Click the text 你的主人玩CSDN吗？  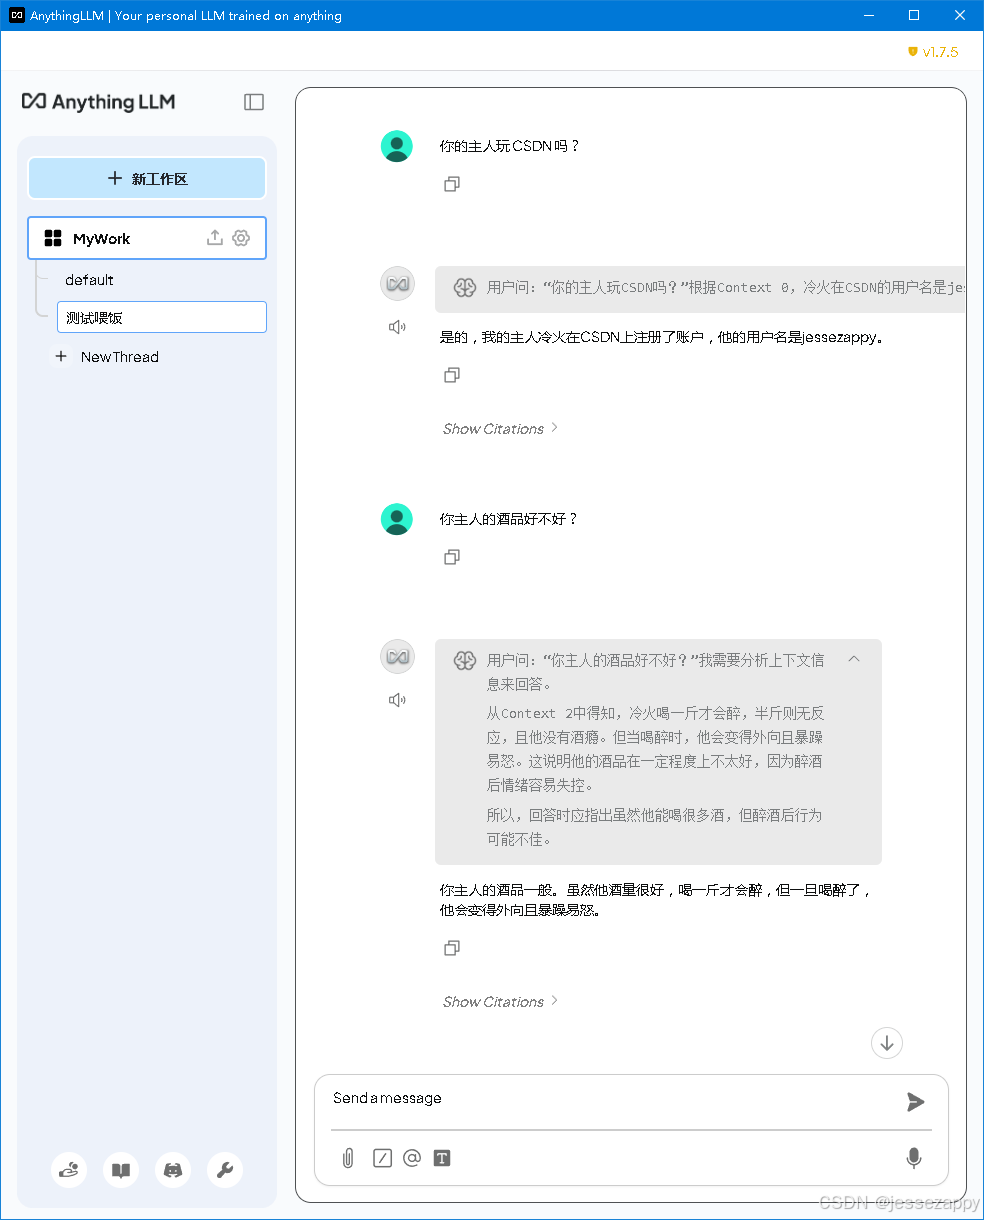tap(510, 146)
